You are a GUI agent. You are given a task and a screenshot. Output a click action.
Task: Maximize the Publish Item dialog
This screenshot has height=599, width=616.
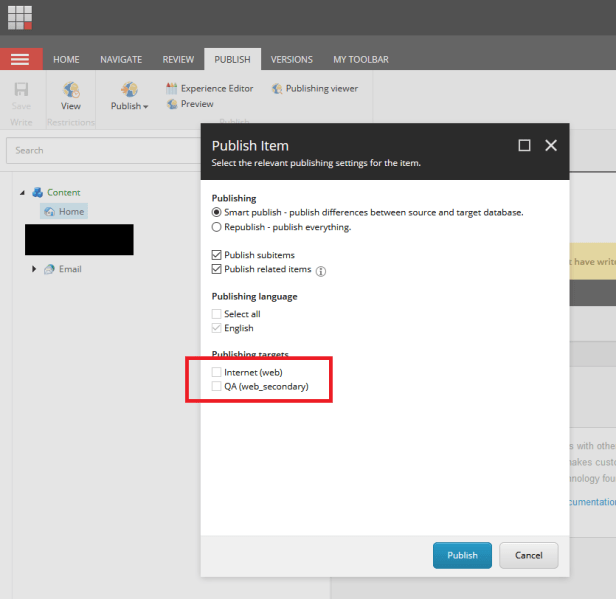click(524, 145)
